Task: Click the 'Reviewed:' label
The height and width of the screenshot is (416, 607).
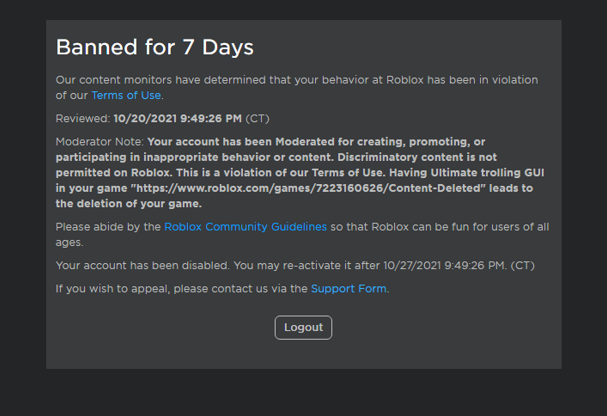Action: pyautogui.click(x=83, y=118)
